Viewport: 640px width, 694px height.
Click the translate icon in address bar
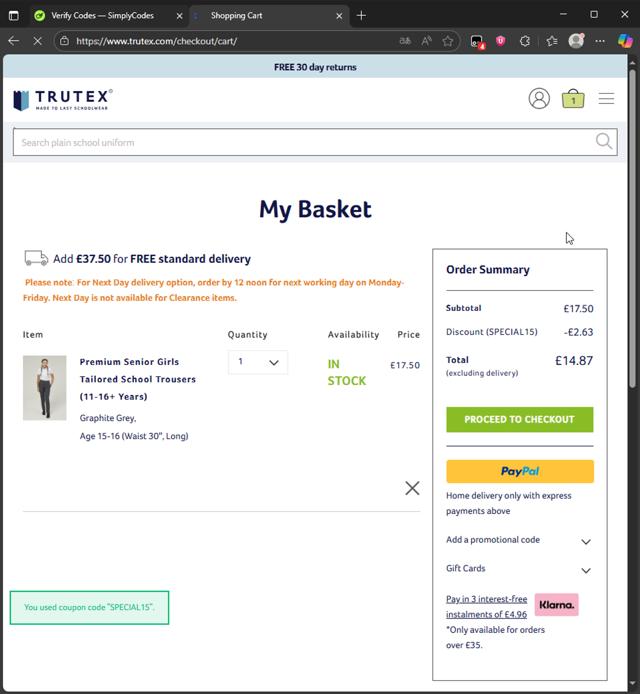click(x=405, y=41)
